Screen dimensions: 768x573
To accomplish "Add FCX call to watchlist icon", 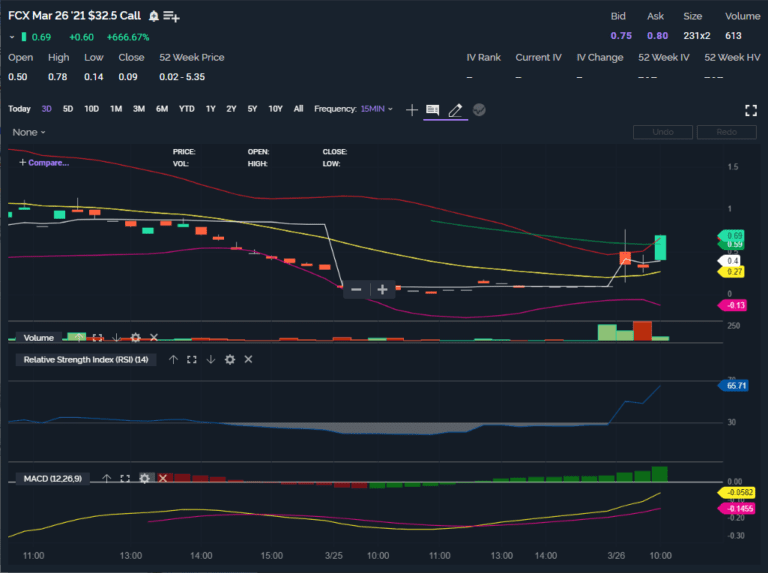I will pos(171,16).
